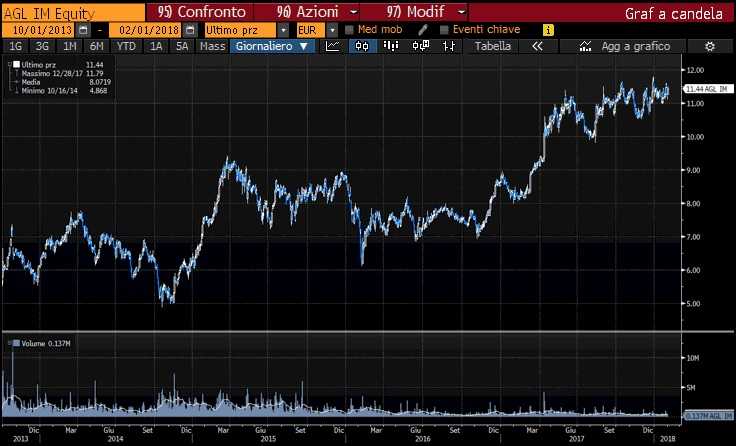The image size is (736, 446).
Task: Select the candlestick chart type icon
Action: tap(362, 46)
